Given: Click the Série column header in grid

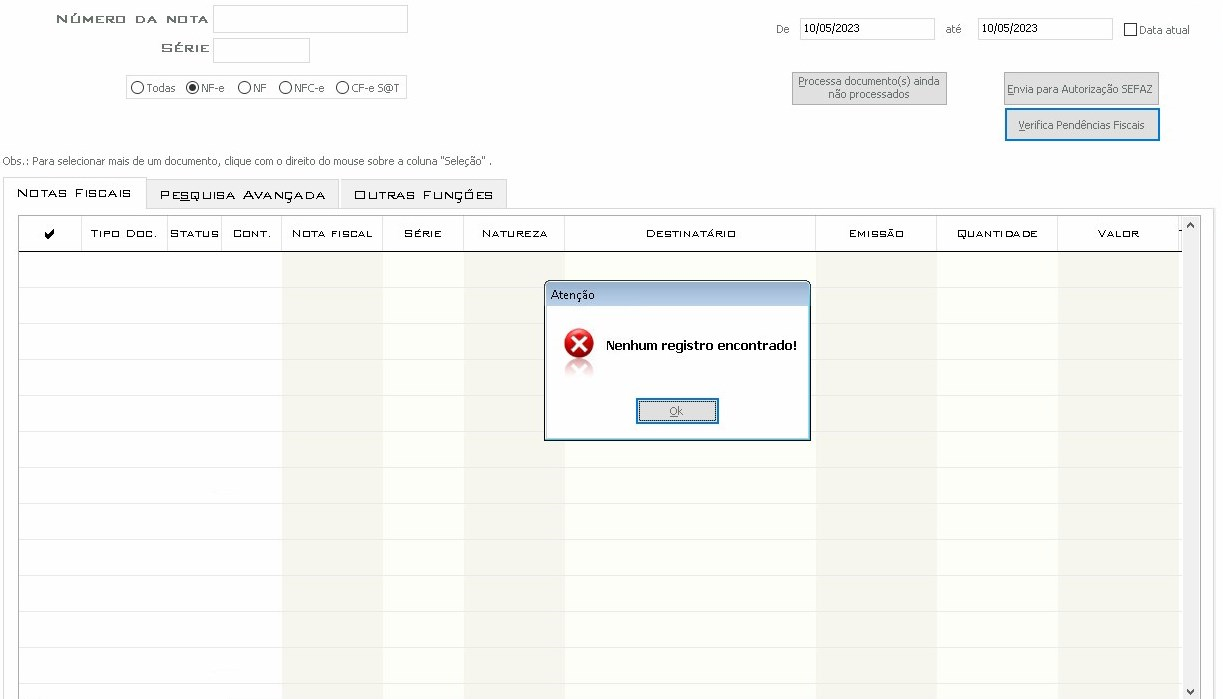Looking at the screenshot, I should pos(423,234).
